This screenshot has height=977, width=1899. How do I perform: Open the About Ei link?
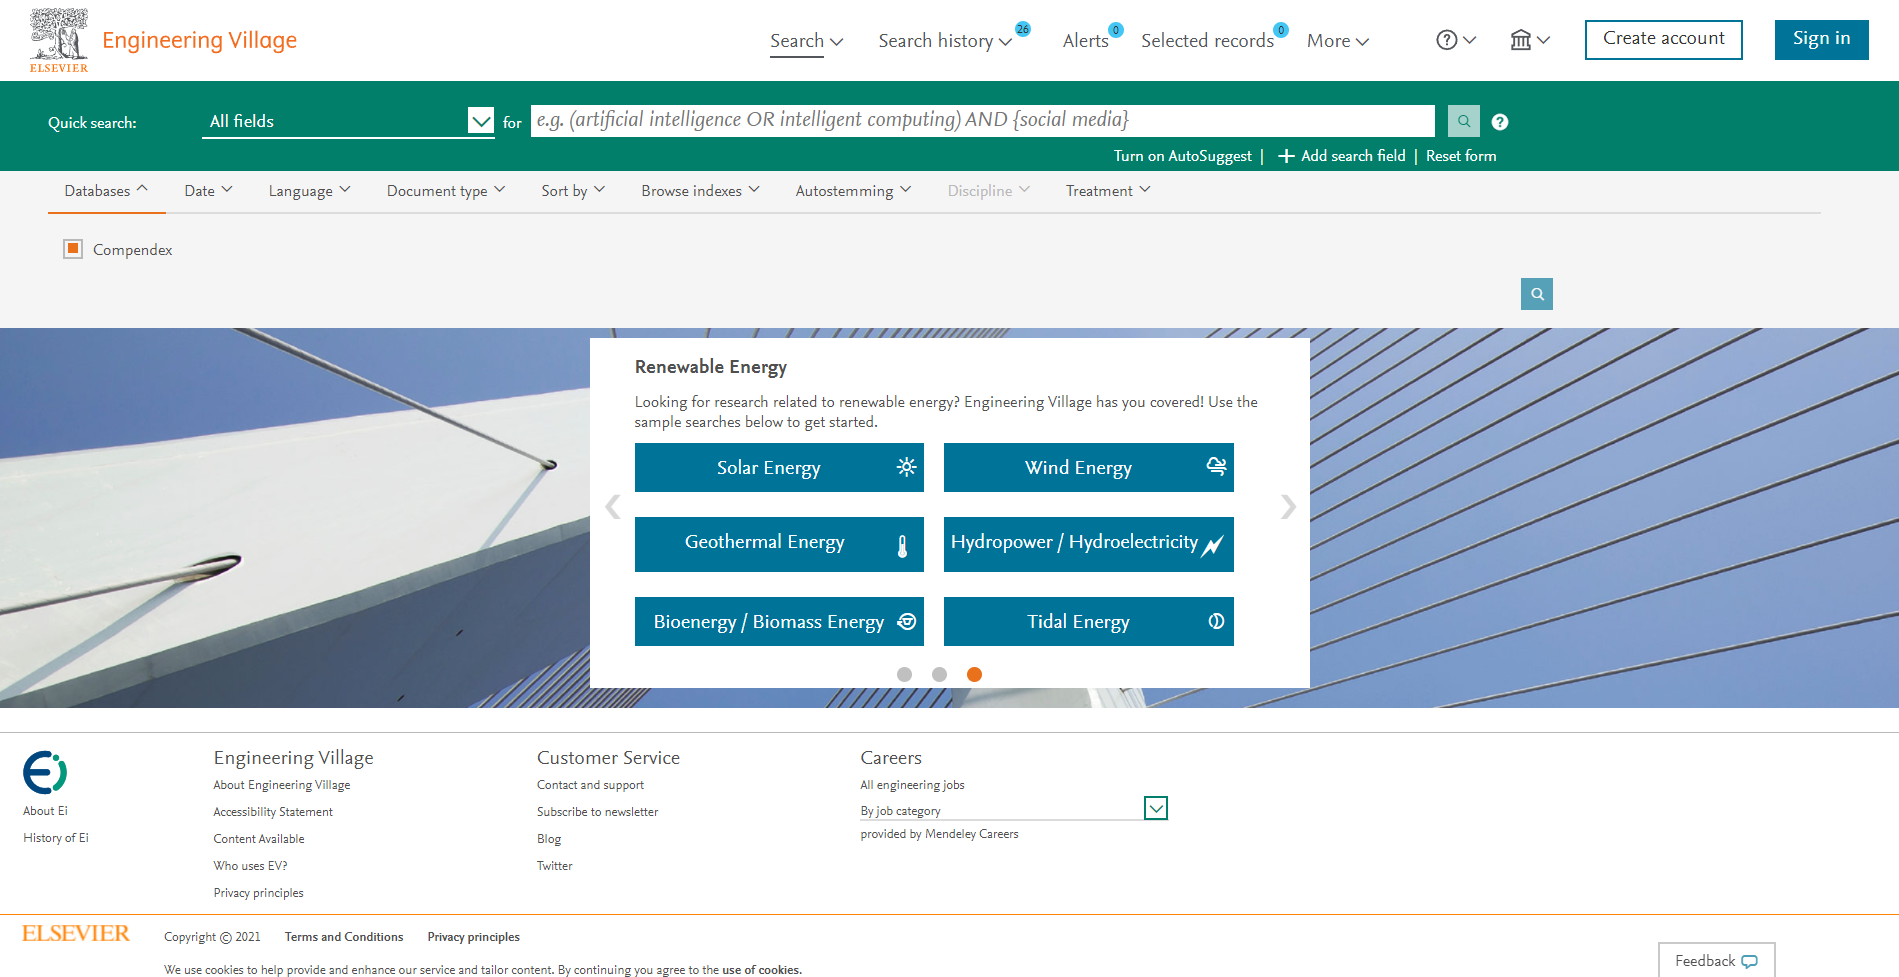tap(45, 811)
